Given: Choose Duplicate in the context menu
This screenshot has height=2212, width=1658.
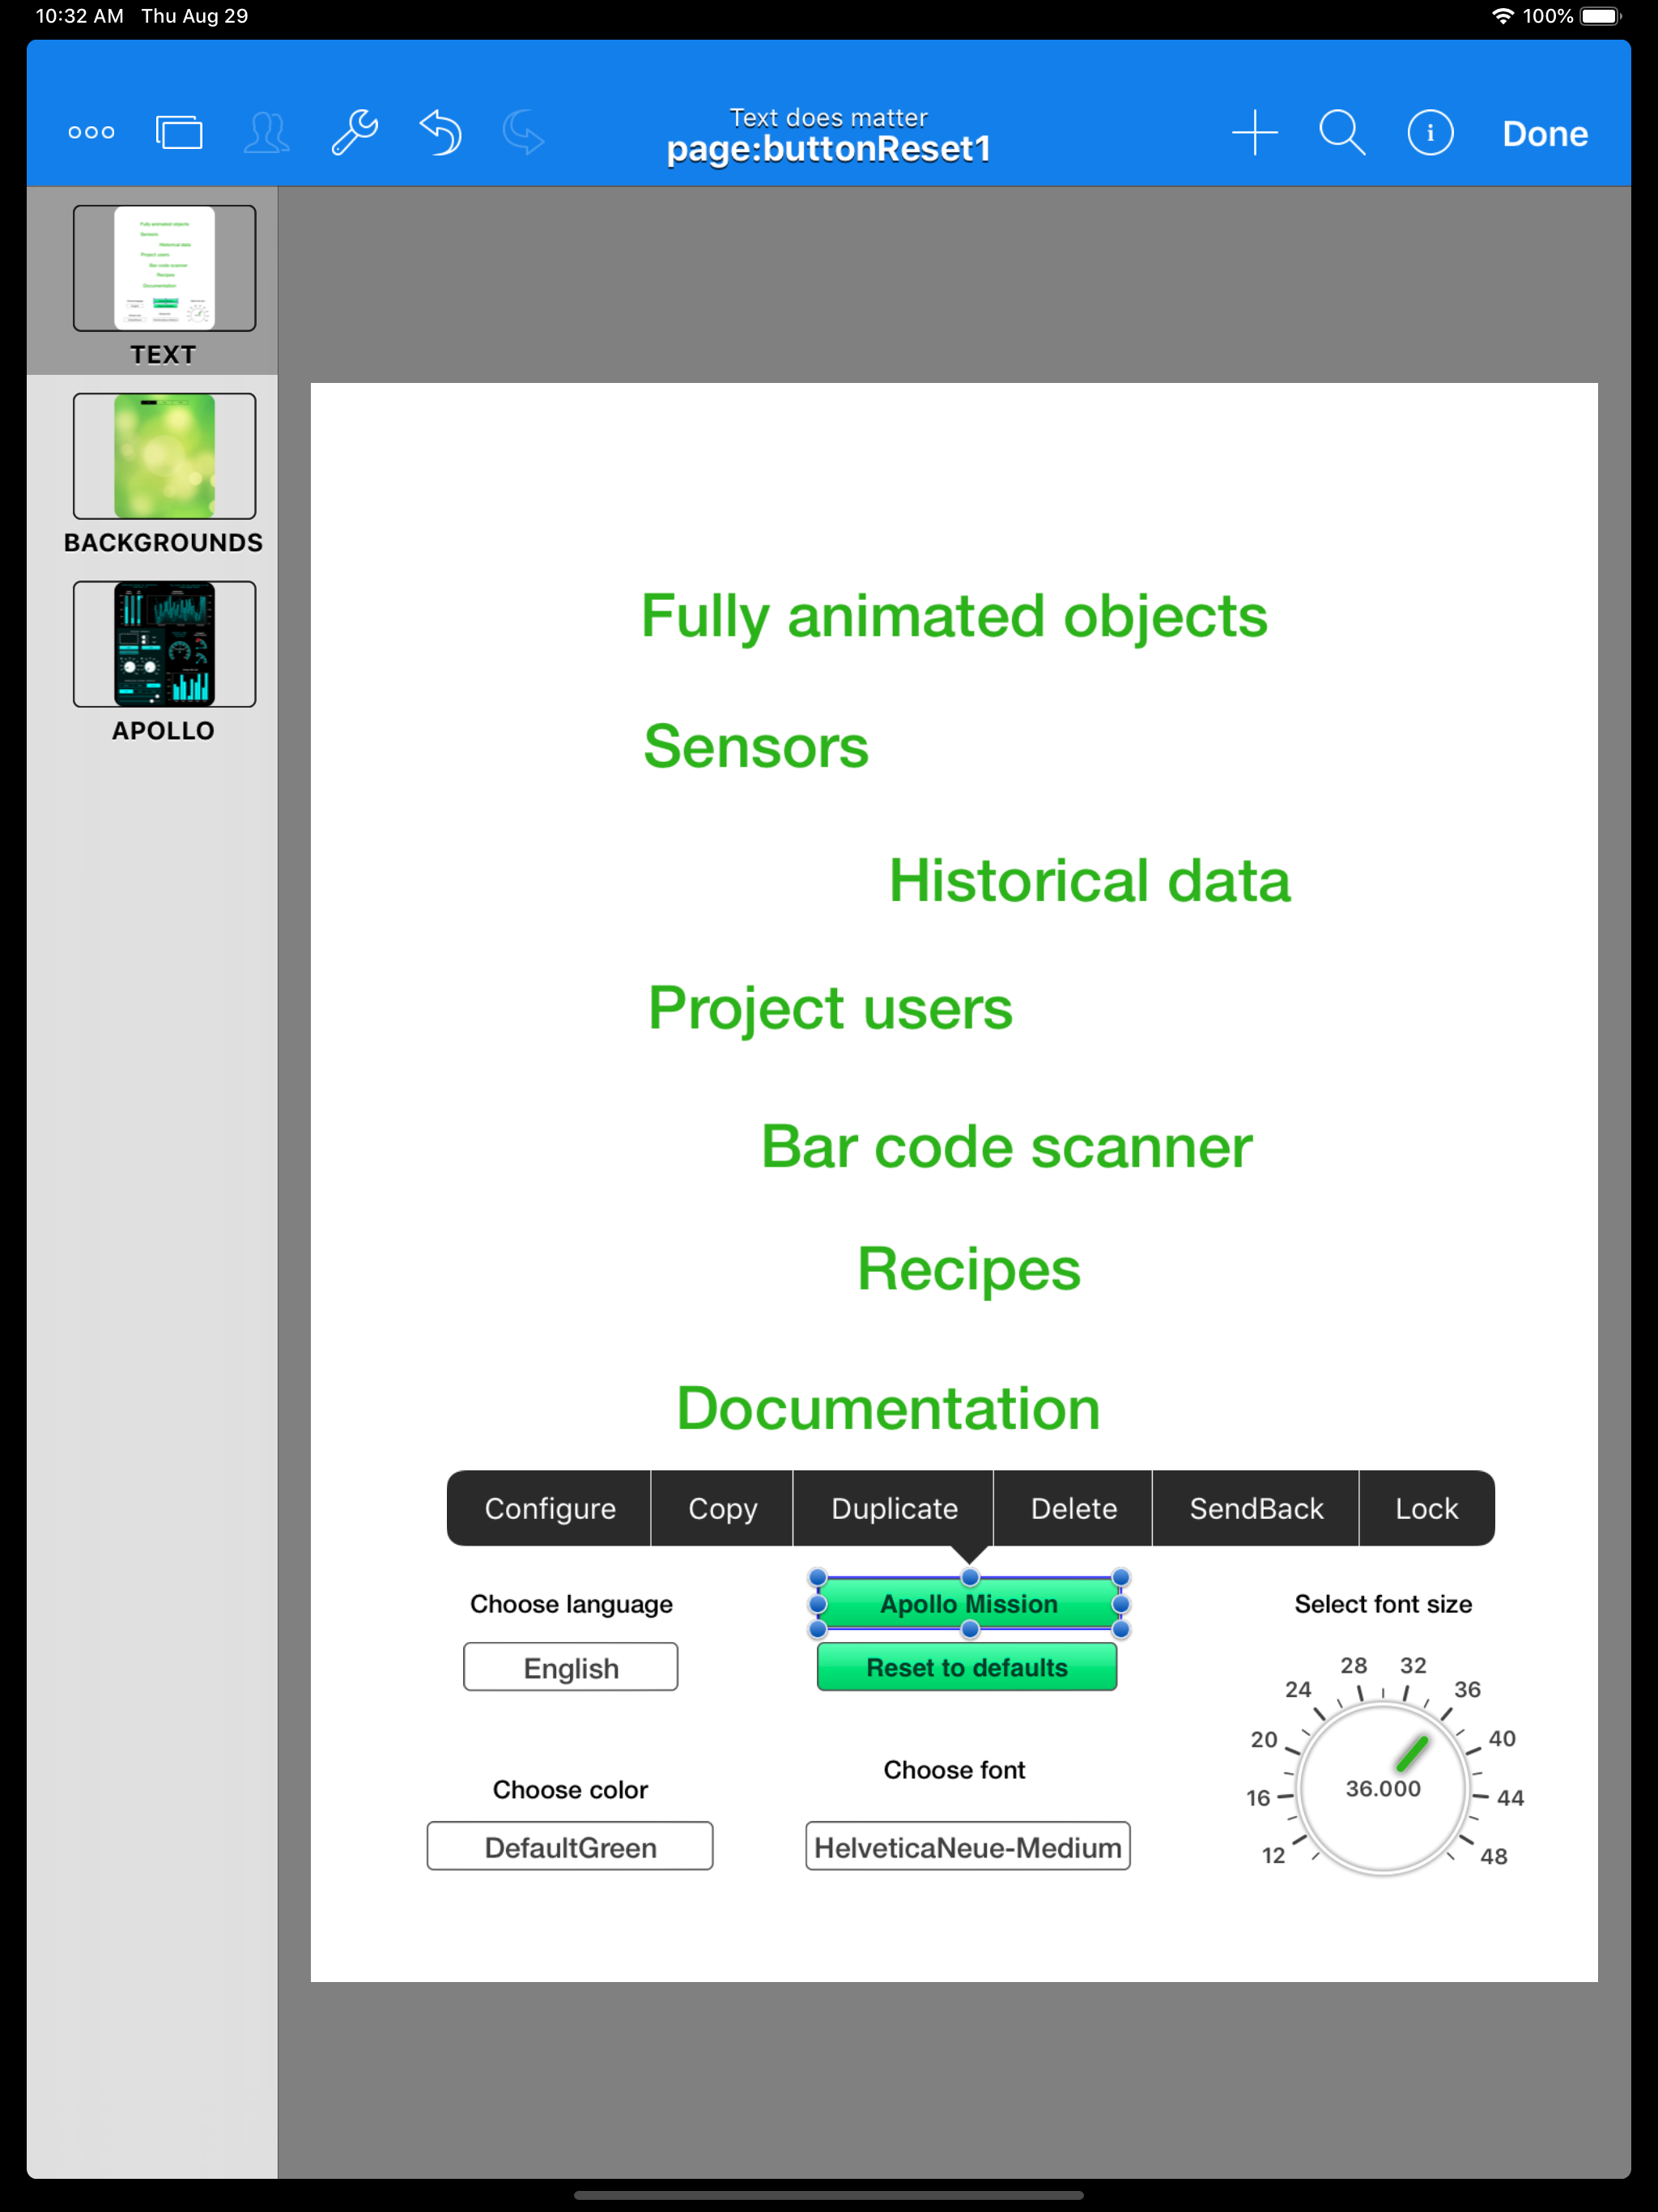Looking at the screenshot, I should [x=894, y=1508].
